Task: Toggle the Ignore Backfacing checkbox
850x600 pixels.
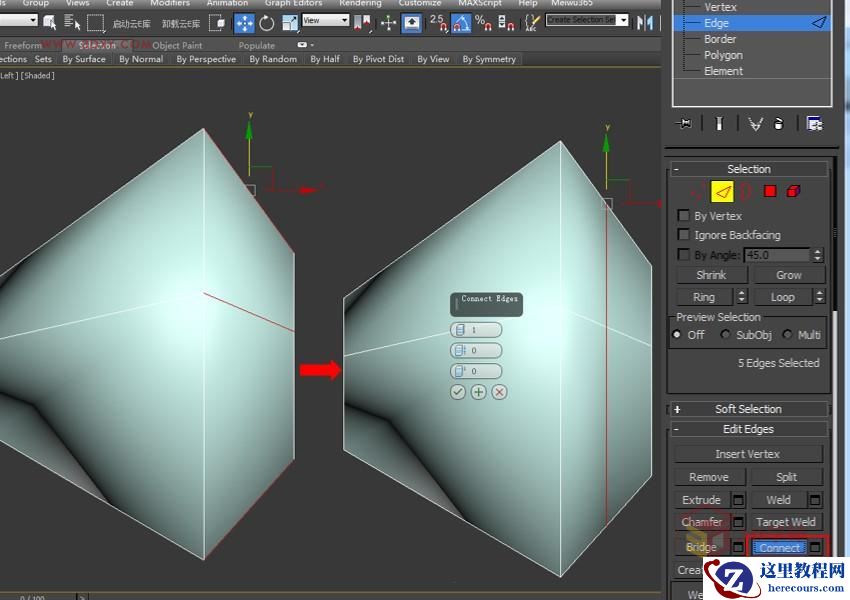Action: (684, 234)
